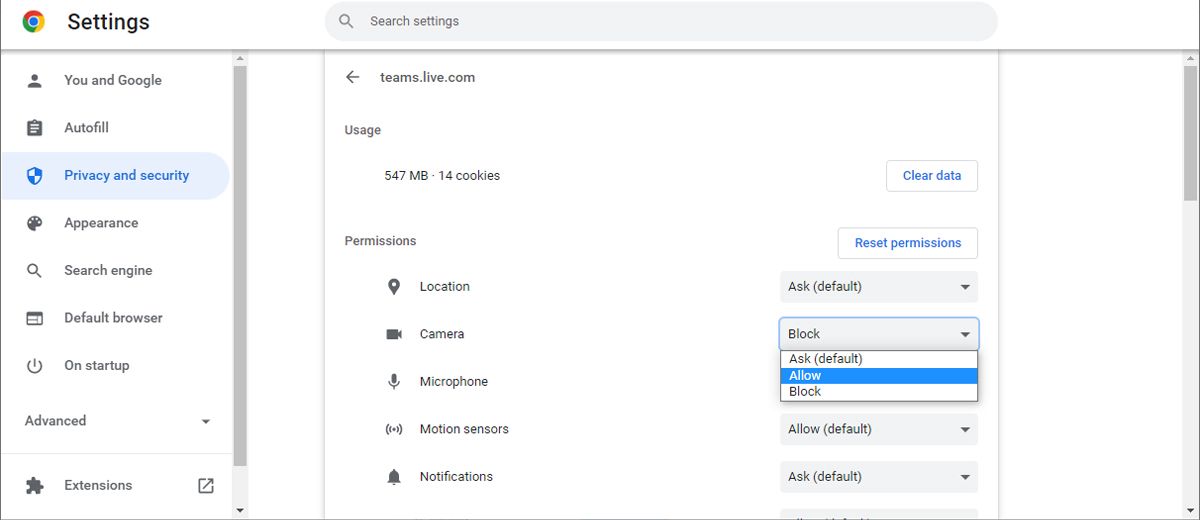Open Default browser settings section
This screenshot has width=1200, height=520.
click(x=115, y=318)
